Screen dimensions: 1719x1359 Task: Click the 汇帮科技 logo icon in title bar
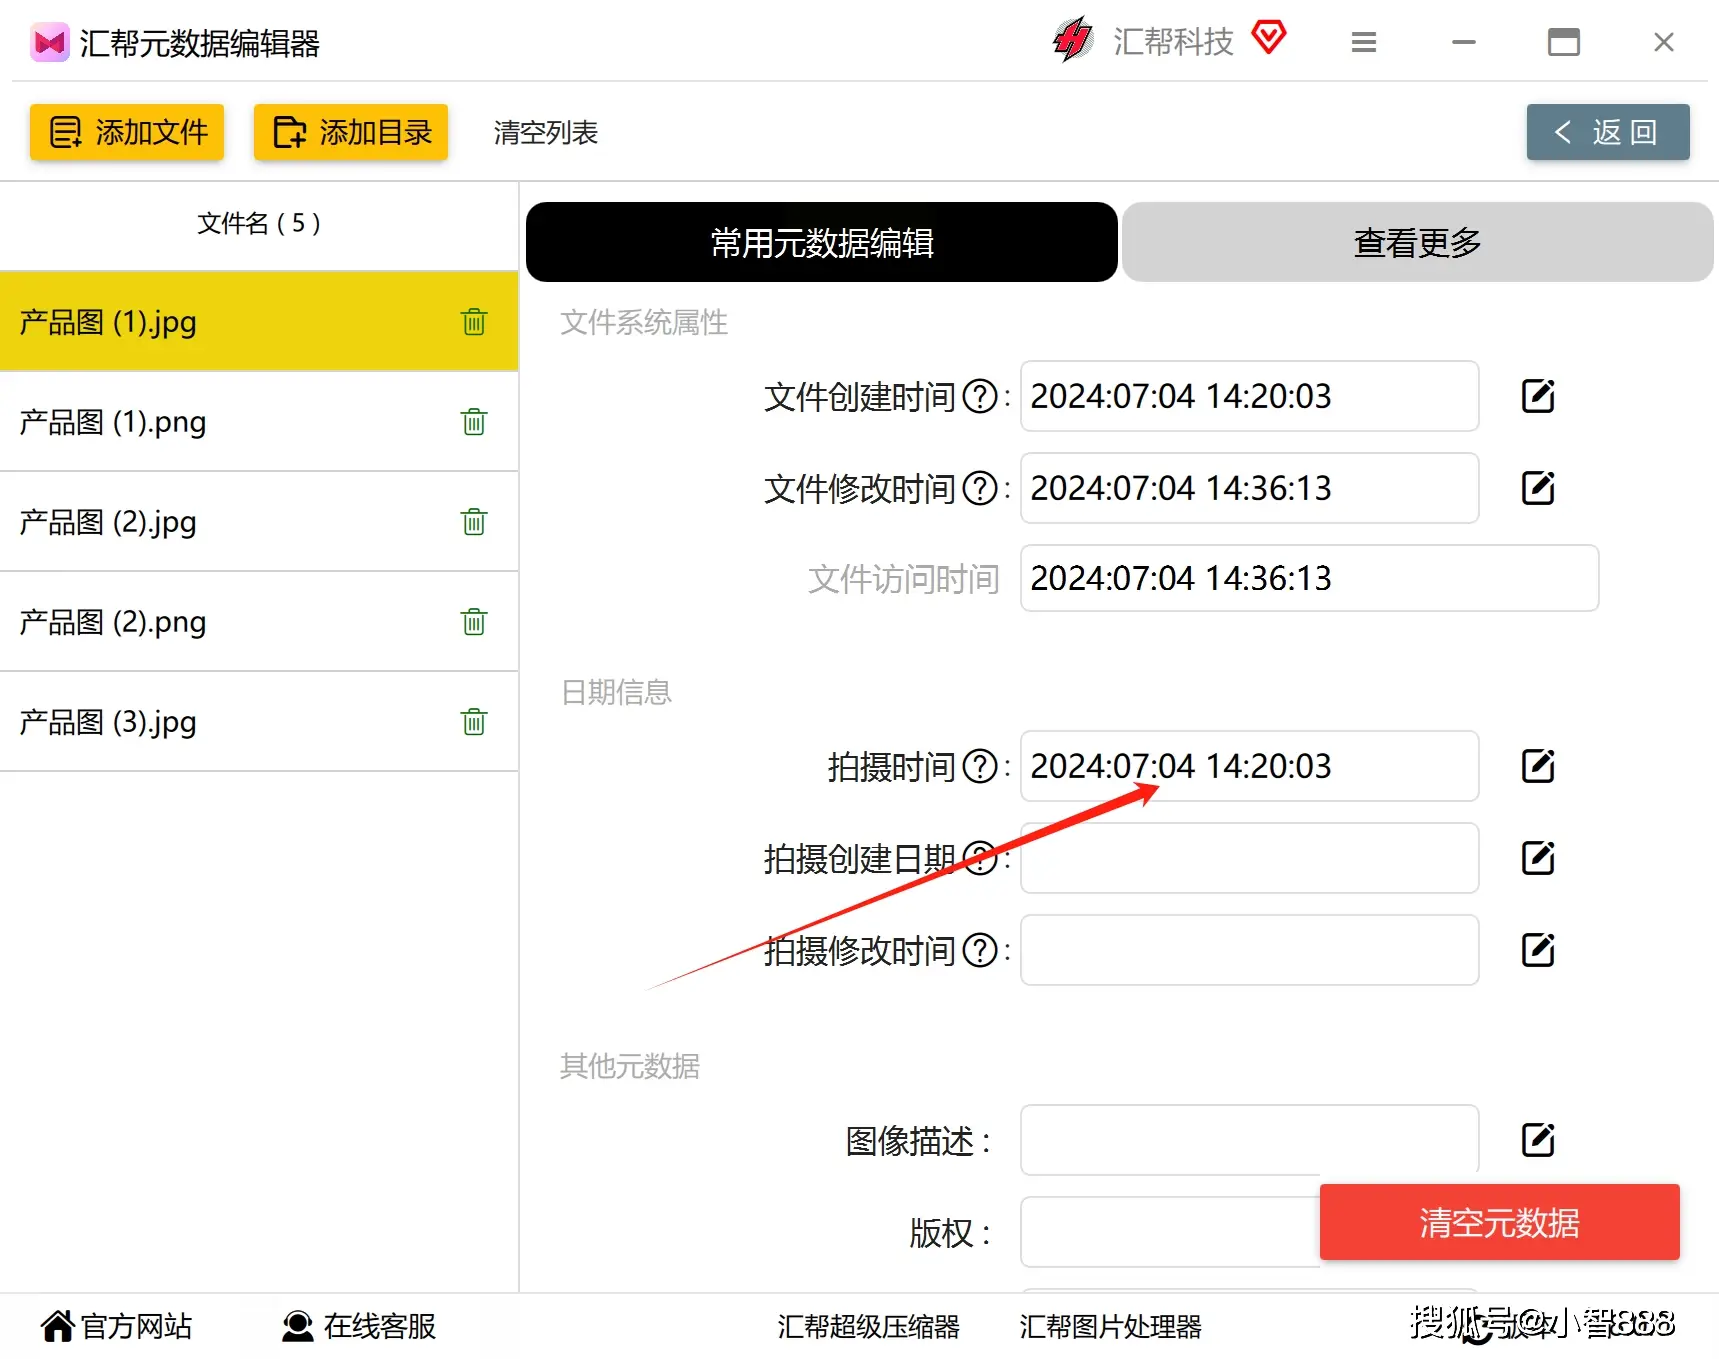(1072, 41)
